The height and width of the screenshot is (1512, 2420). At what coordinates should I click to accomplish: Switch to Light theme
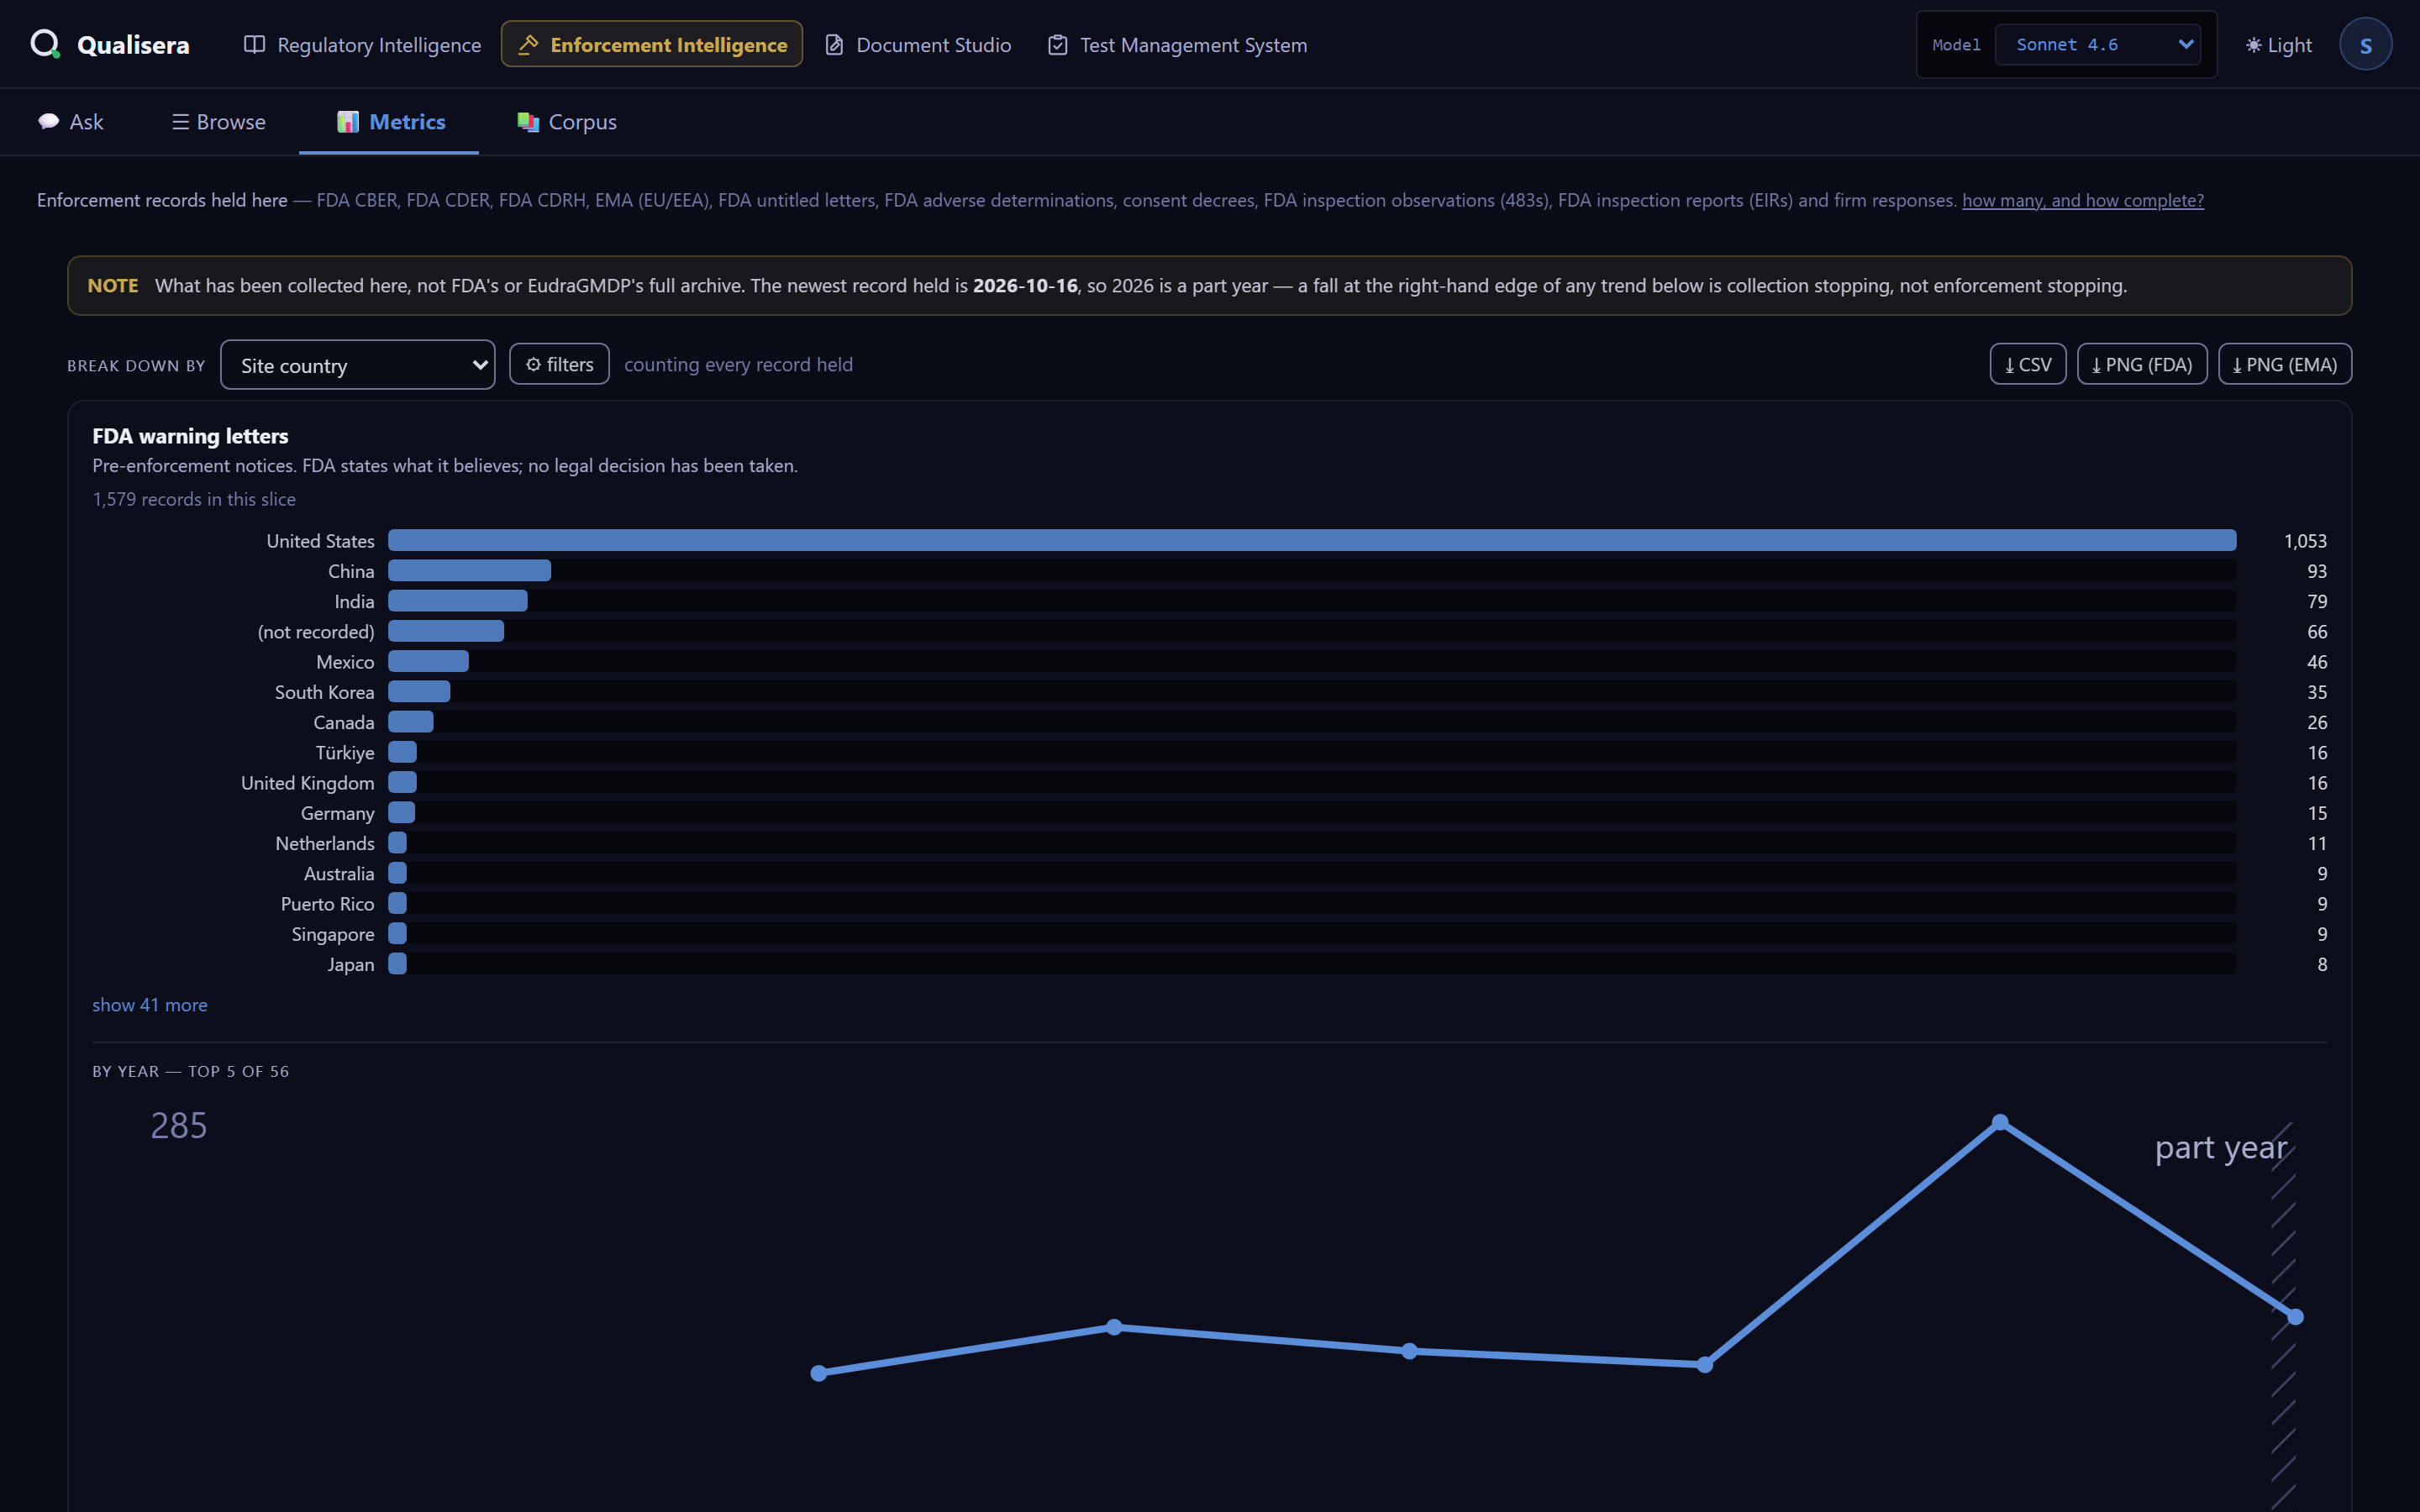(x=2278, y=45)
